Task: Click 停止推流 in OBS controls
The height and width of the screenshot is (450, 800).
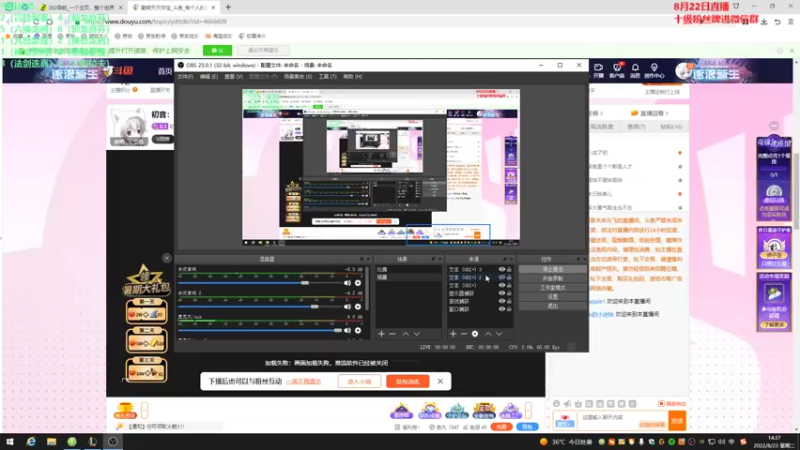Action: (553, 269)
